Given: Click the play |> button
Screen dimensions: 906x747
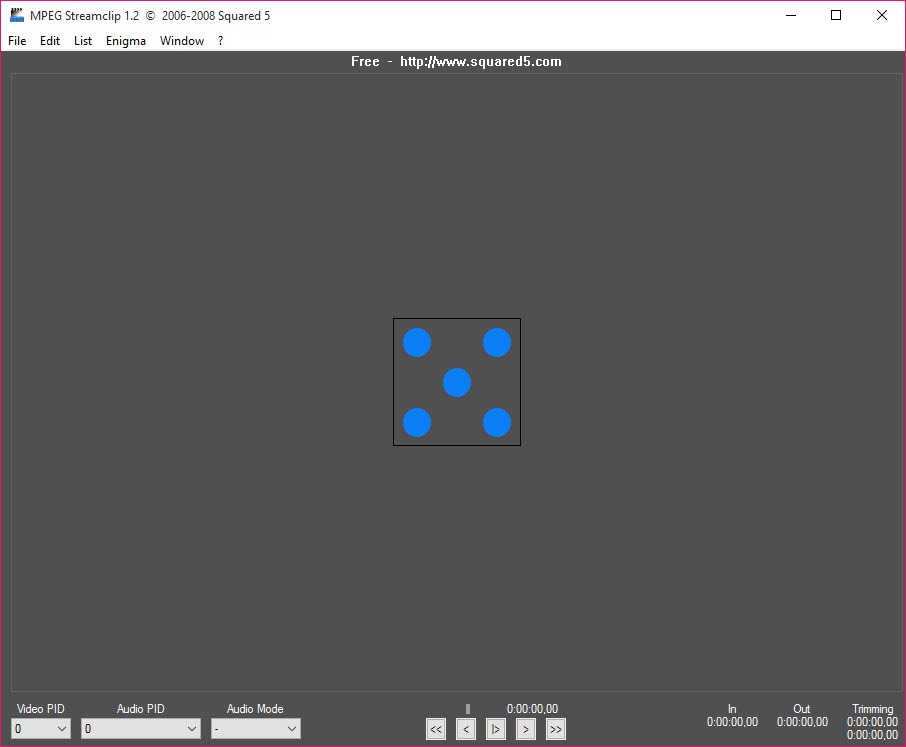Looking at the screenshot, I should 496,729.
